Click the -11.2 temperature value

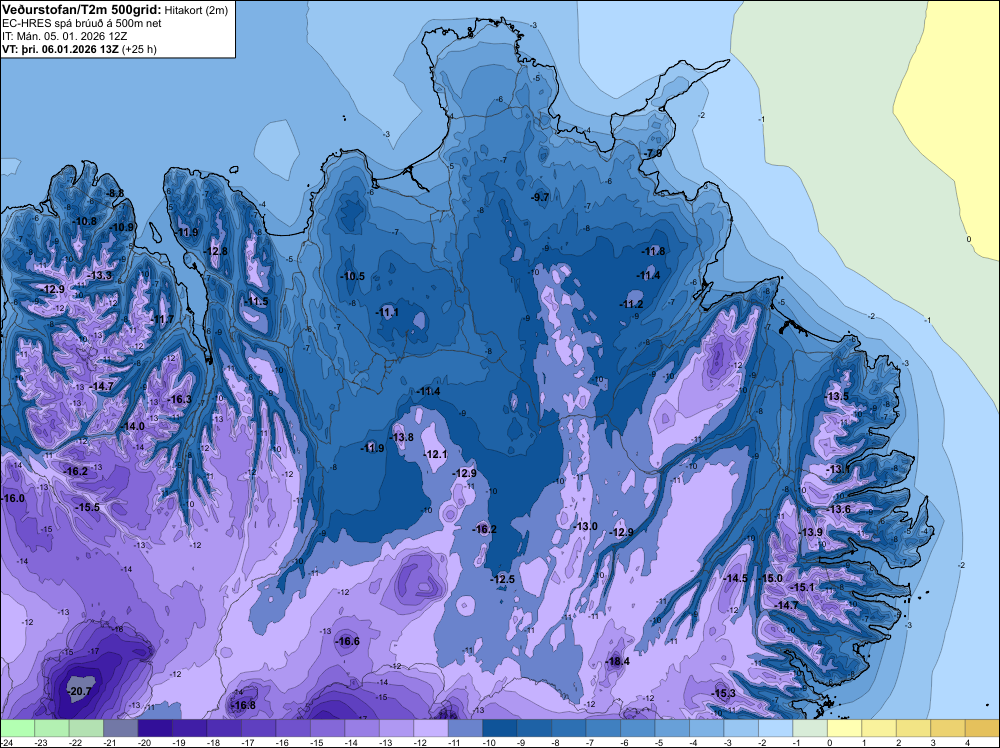click(631, 304)
